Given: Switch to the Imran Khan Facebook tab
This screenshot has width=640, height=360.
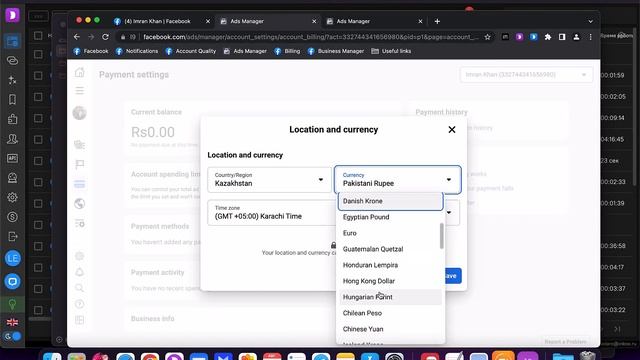Looking at the screenshot, I should pyautogui.click(x=157, y=21).
